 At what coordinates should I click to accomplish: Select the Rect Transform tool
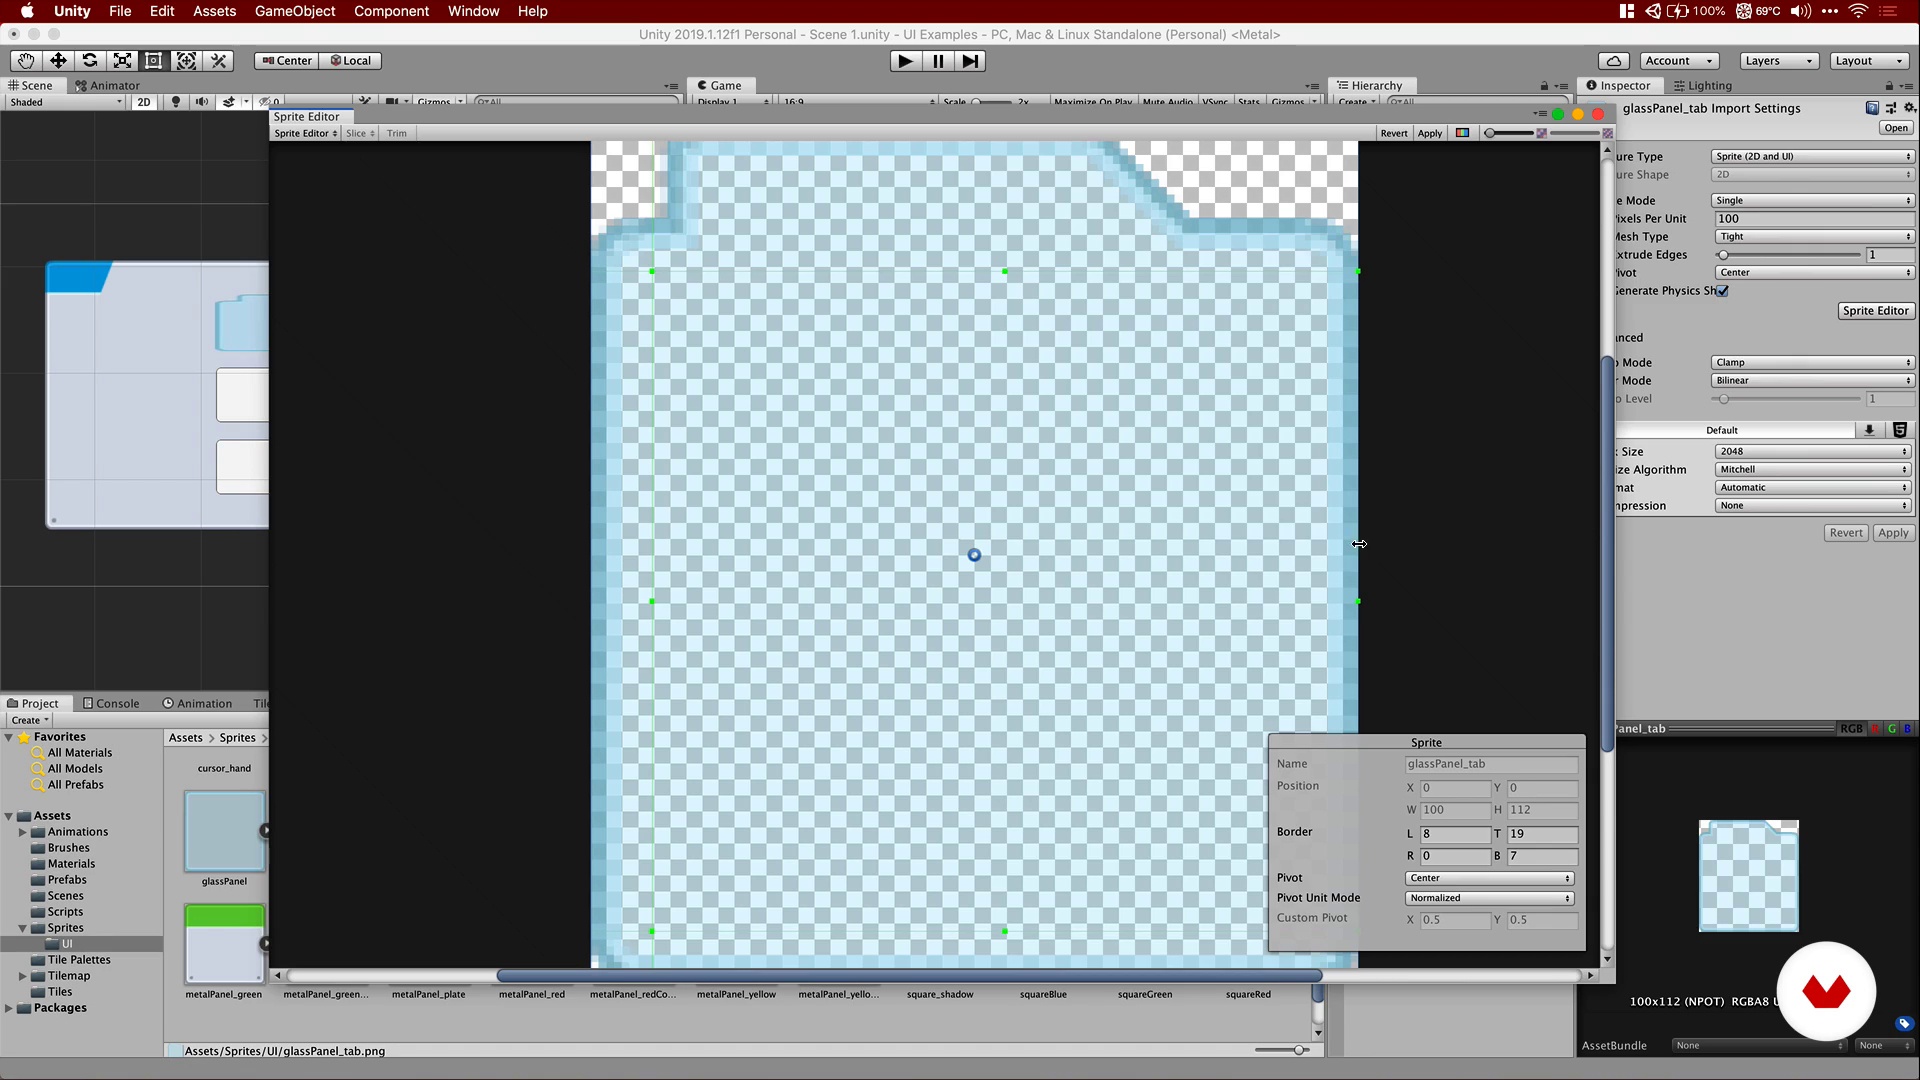click(154, 61)
